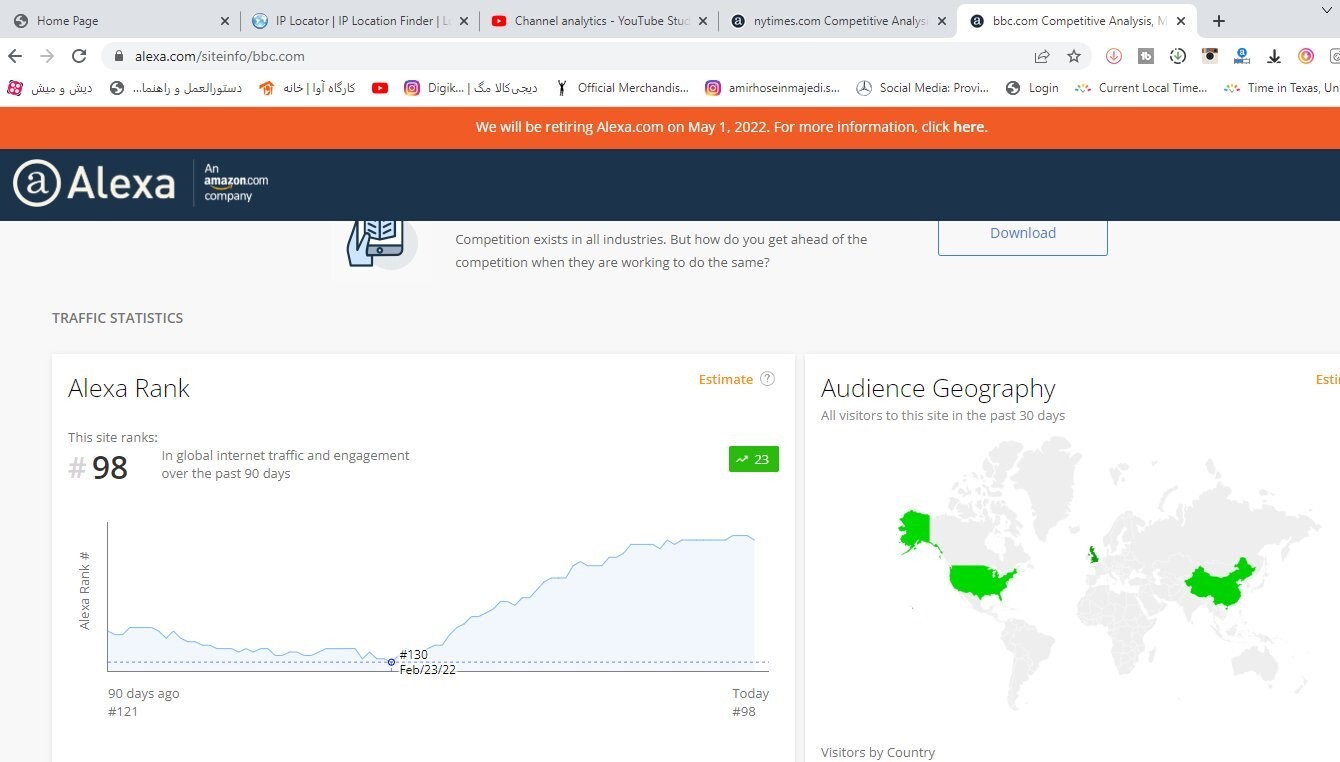The height and width of the screenshot is (762, 1340).
Task: Close the IP Locator tab
Action: (464, 21)
